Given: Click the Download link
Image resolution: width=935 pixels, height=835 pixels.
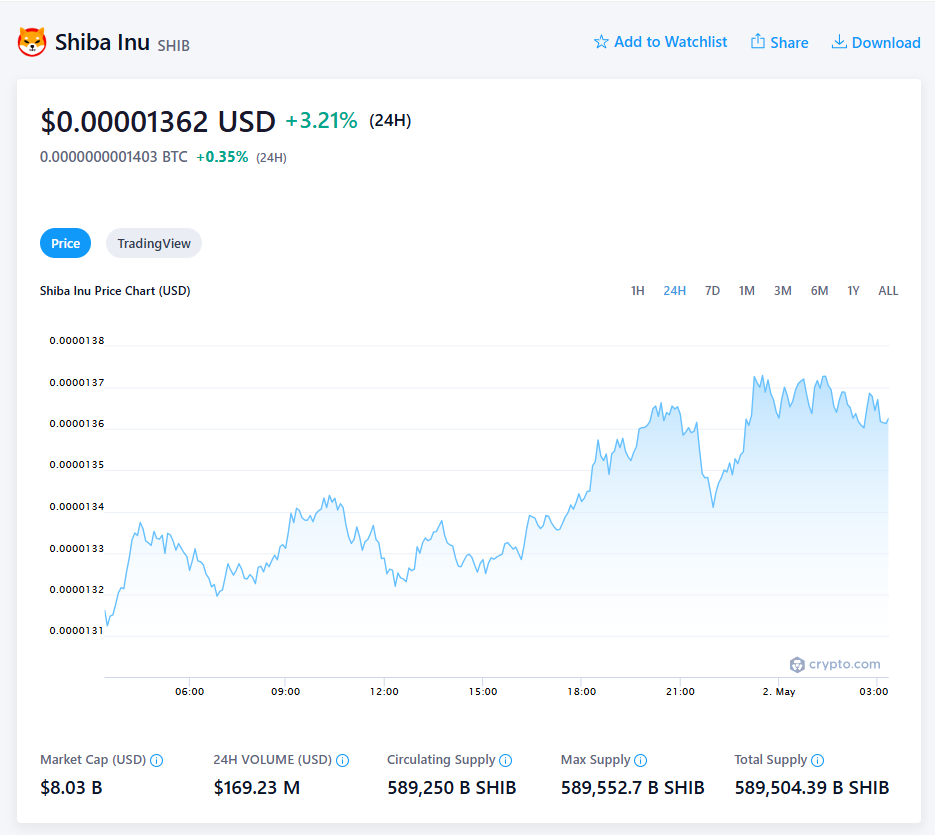Looking at the screenshot, I should [x=876, y=42].
